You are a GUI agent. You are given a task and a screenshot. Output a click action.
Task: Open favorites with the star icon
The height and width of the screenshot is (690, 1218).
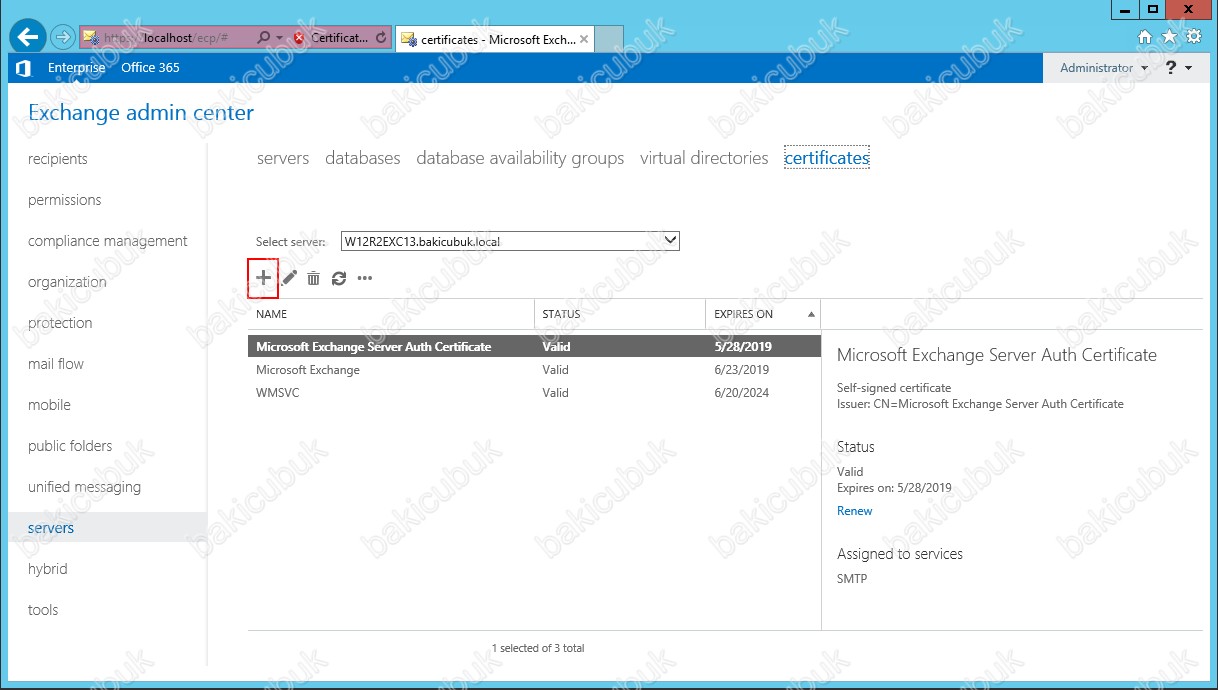[x=1170, y=37]
